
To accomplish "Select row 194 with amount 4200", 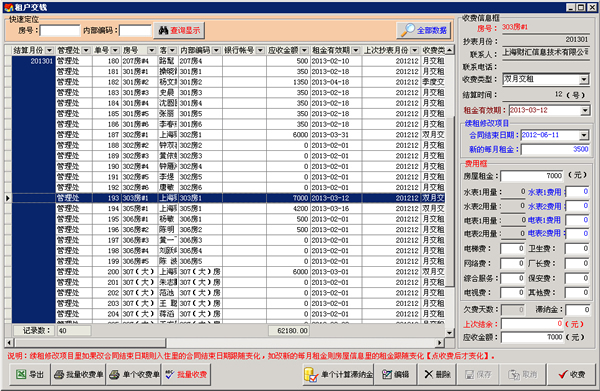I will coord(228,209).
